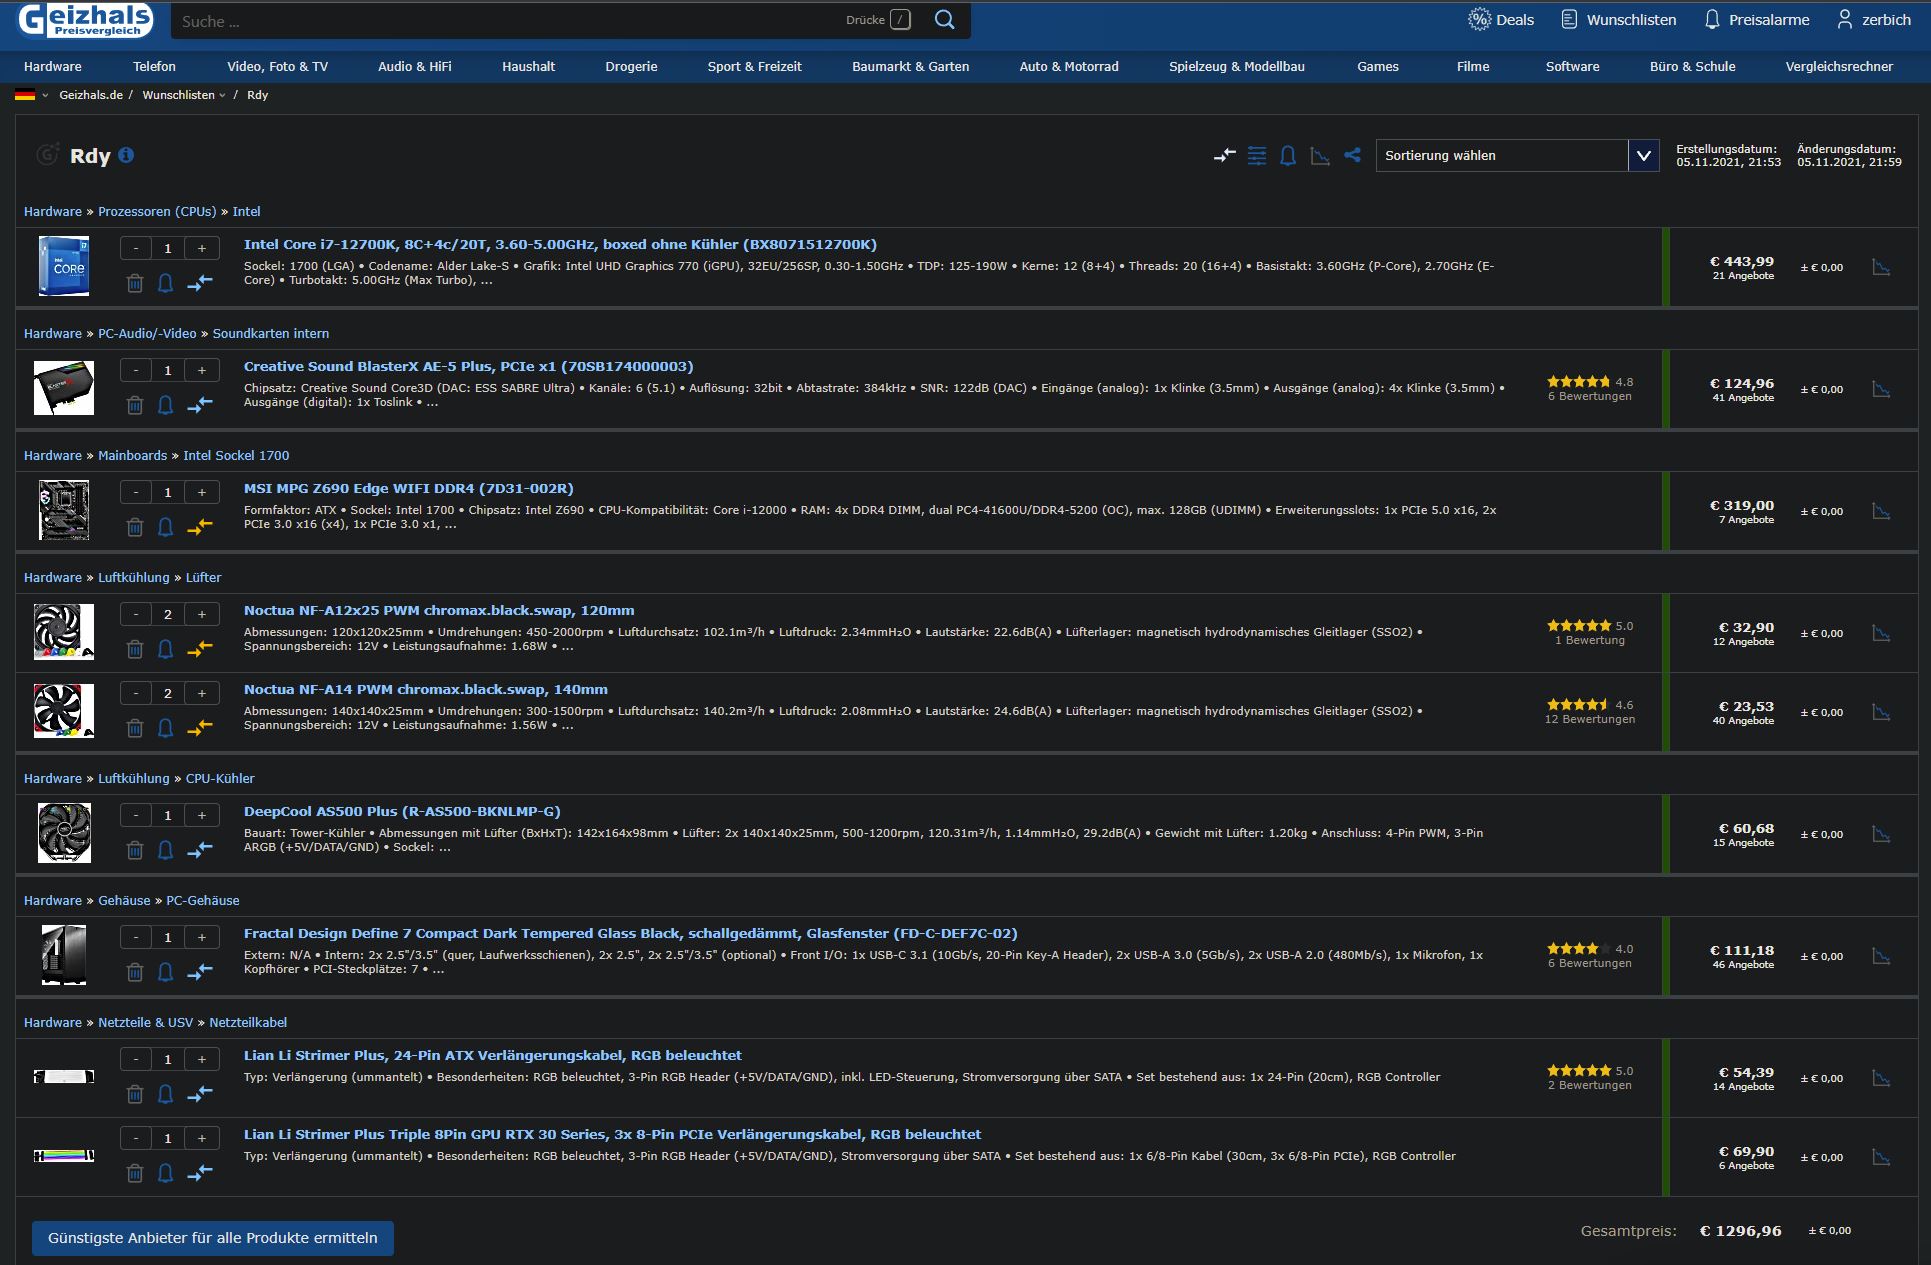Open the Hardware menu category
Viewport: 1931px width, 1265px height.
(x=53, y=66)
